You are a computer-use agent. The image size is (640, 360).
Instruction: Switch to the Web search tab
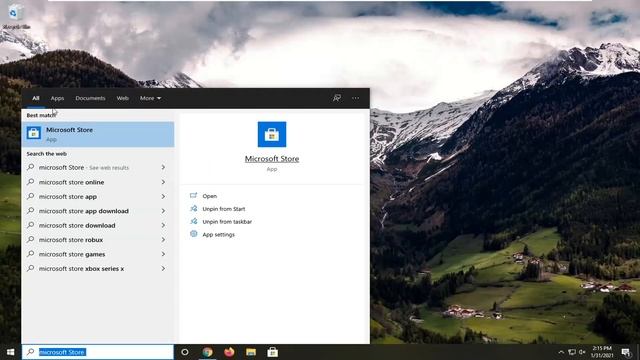pyautogui.click(x=122, y=98)
